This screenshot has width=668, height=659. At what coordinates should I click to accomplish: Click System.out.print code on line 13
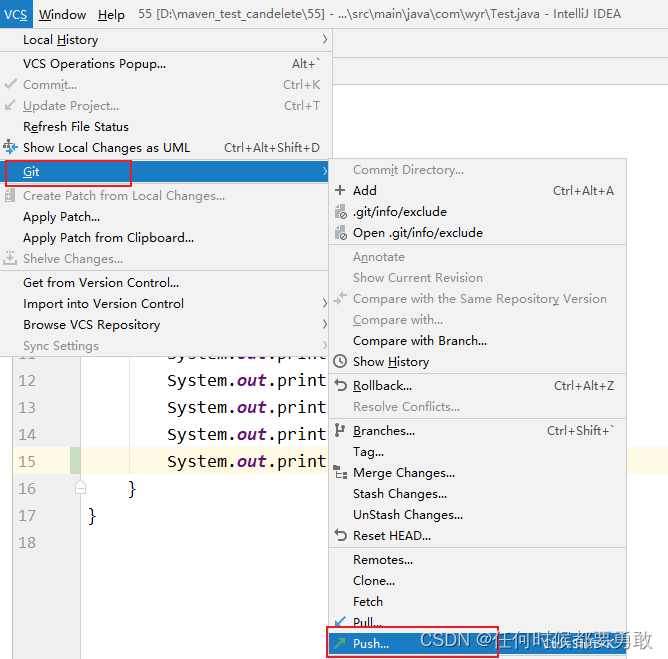tap(246, 407)
